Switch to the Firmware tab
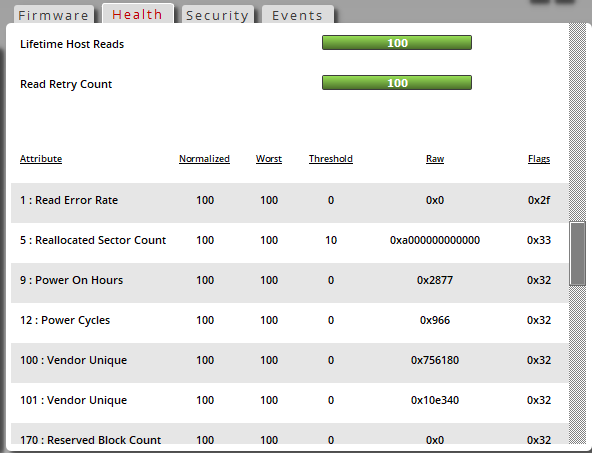 [54, 15]
